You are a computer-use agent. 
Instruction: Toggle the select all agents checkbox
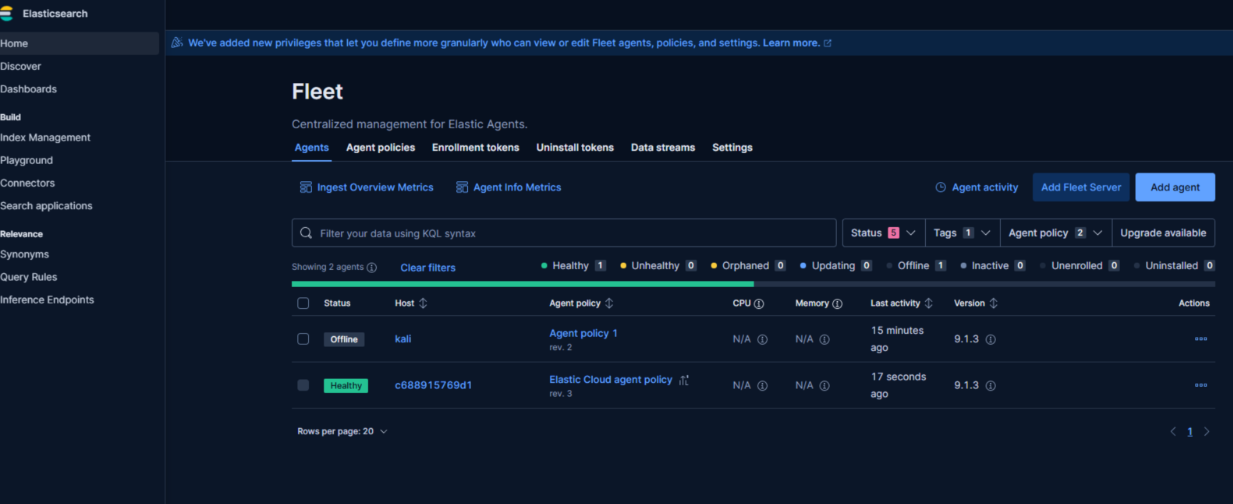pos(303,303)
